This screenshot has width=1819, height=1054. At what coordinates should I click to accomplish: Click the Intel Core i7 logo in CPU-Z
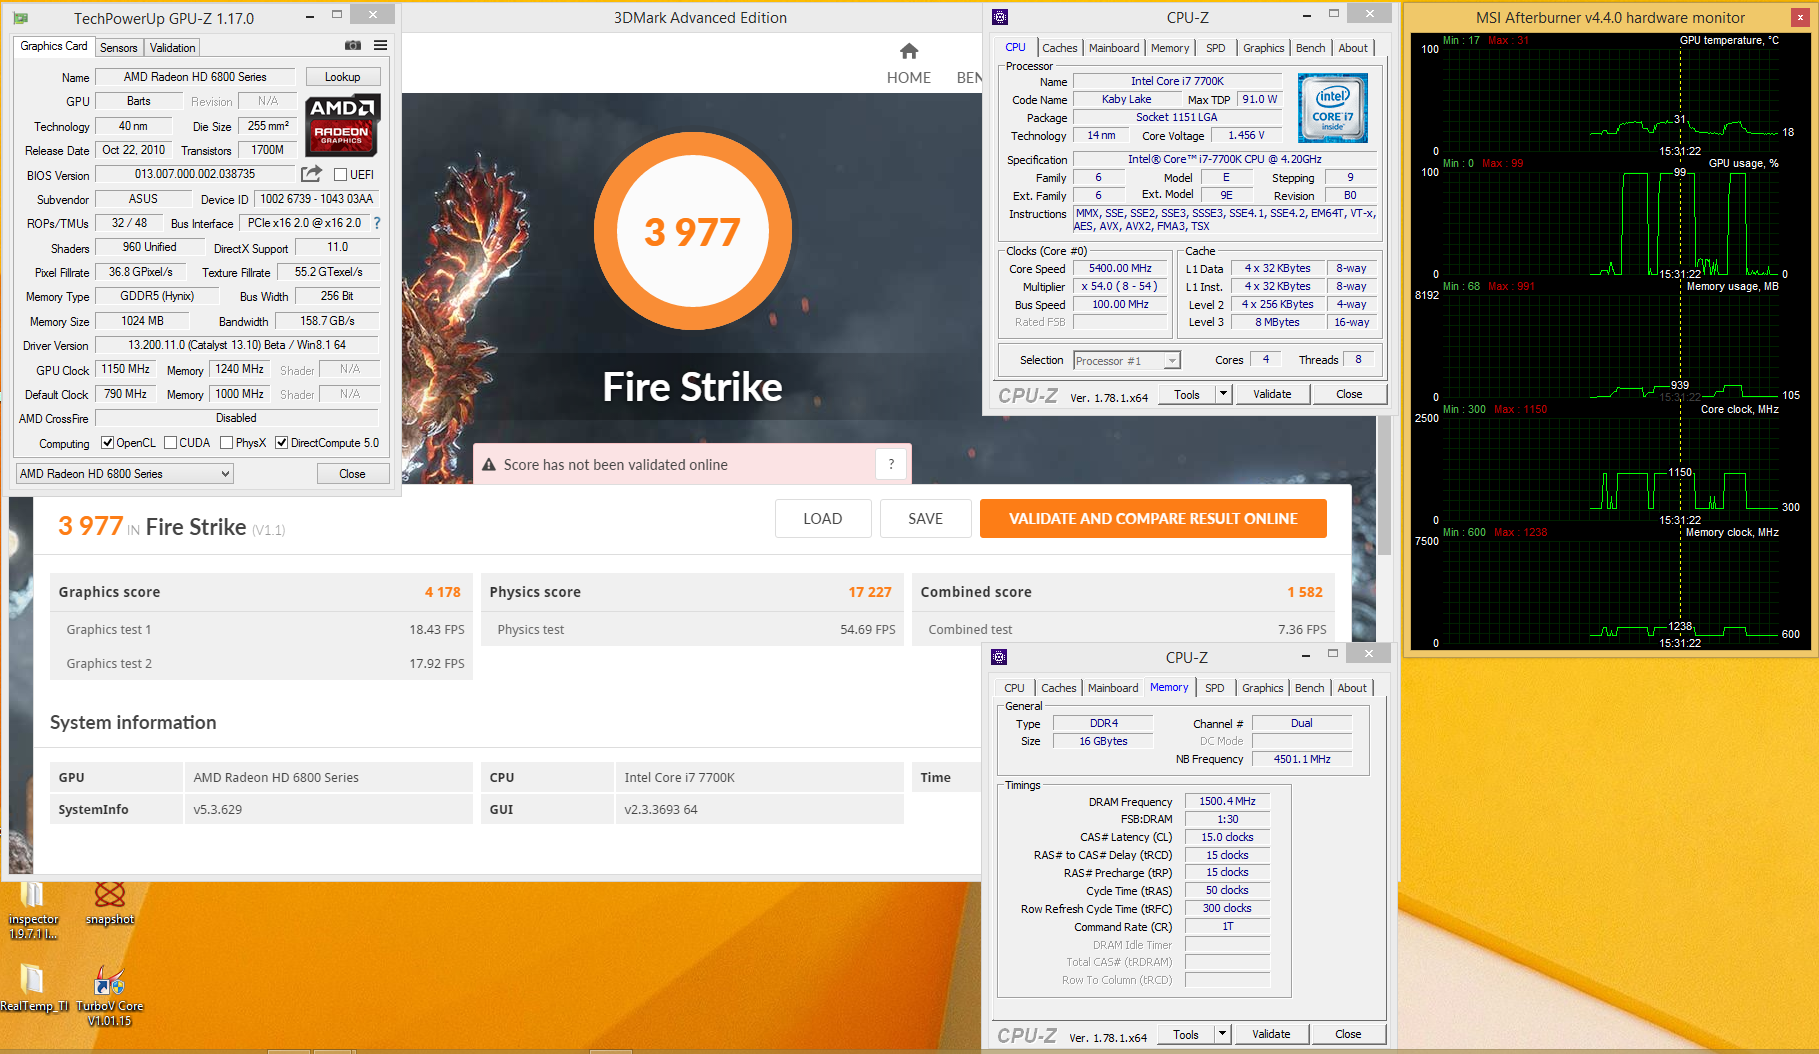click(1333, 107)
